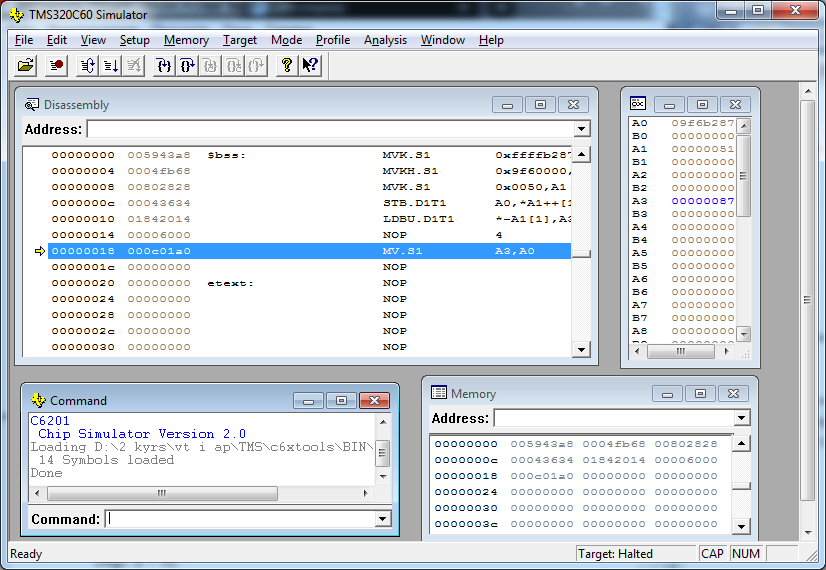Click the context help pointer-question icon

pyautogui.click(x=310, y=66)
